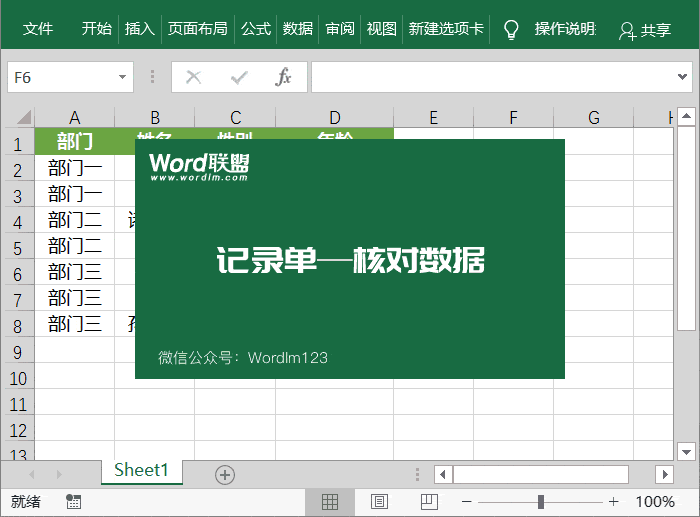This screenshot has width=700, height=517.
Task: Click the zoom in plus icon
Action: point(614,501)
